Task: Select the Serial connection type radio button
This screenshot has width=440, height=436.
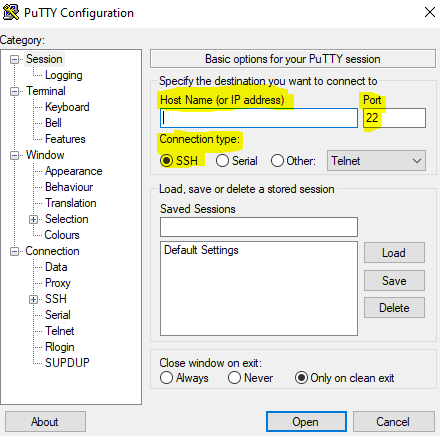Action: 222,161
